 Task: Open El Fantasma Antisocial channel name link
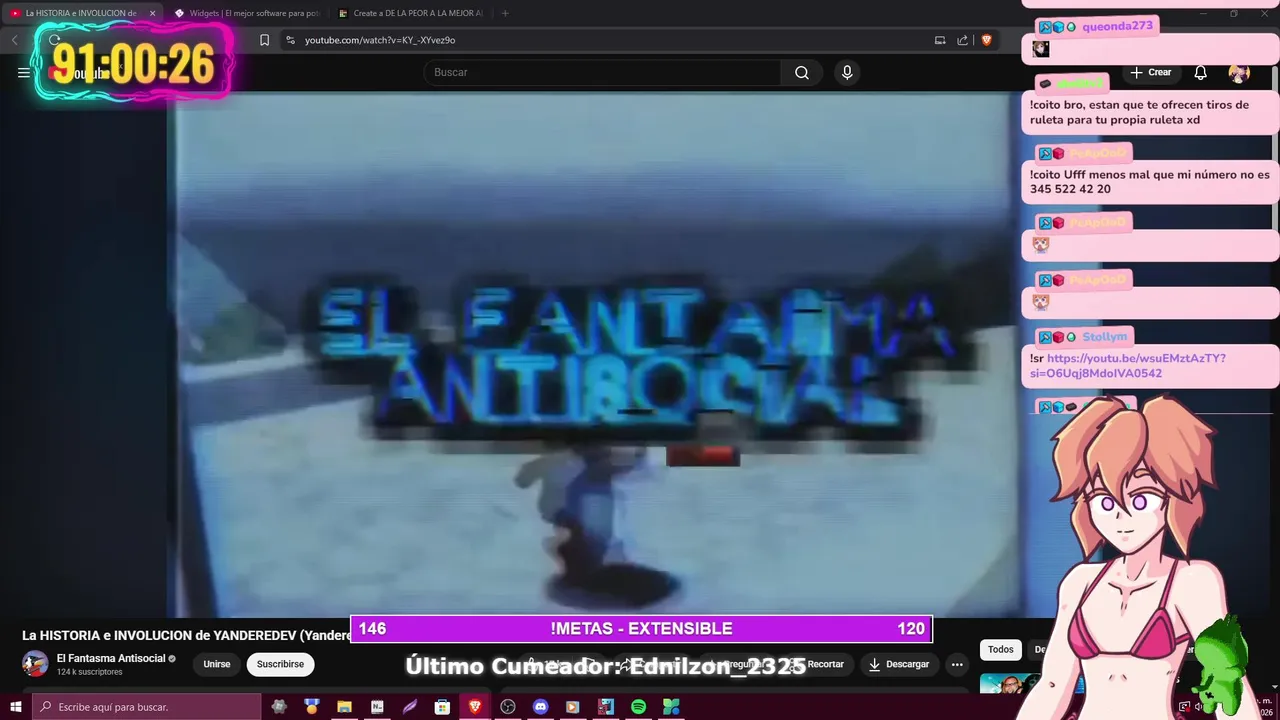point(111,658)
